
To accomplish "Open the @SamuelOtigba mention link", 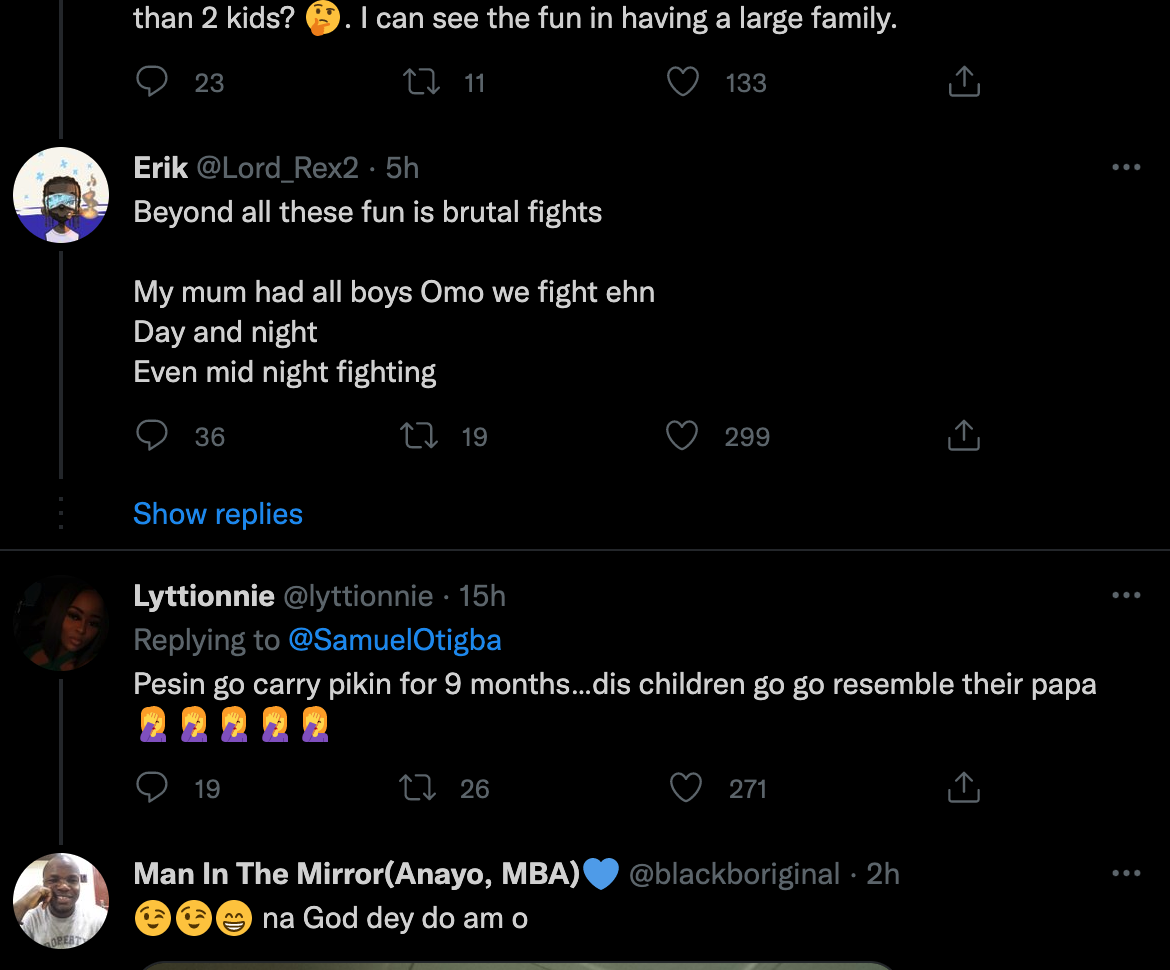I will coord(395,640).
